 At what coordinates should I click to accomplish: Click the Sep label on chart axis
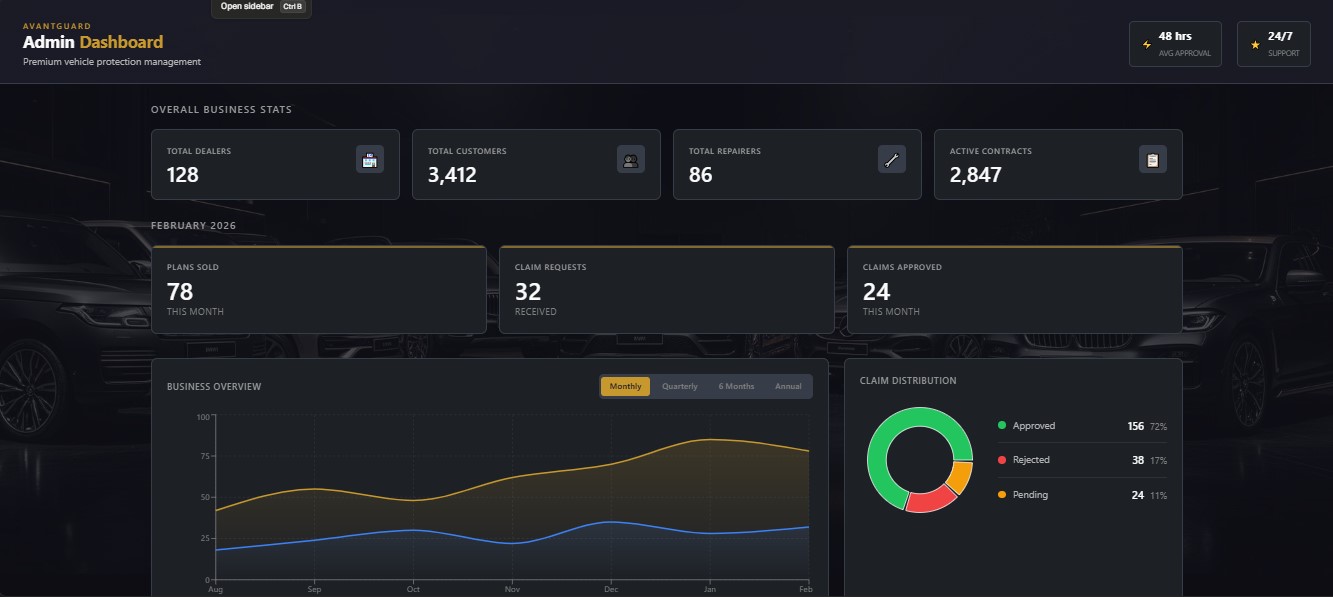click(315, 589)
